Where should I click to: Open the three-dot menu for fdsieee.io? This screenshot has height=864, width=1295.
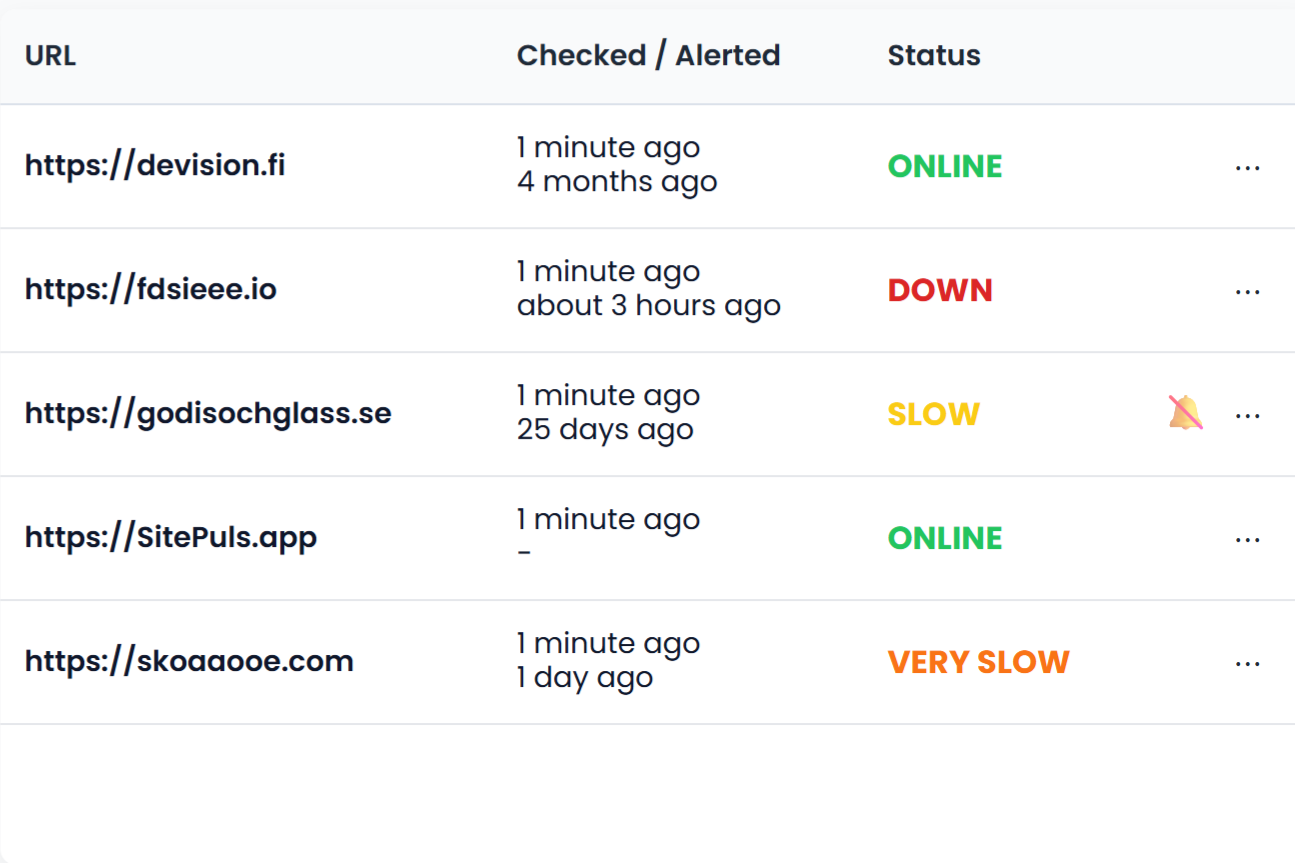pos(1247,291)
